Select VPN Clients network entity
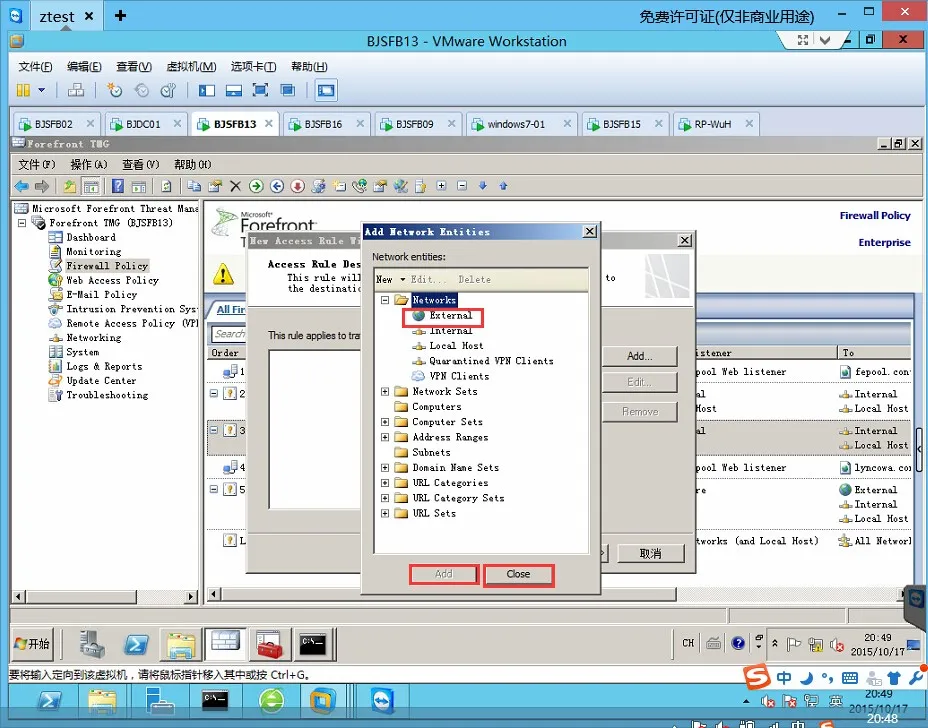The image size is (928, 728). 459,376
